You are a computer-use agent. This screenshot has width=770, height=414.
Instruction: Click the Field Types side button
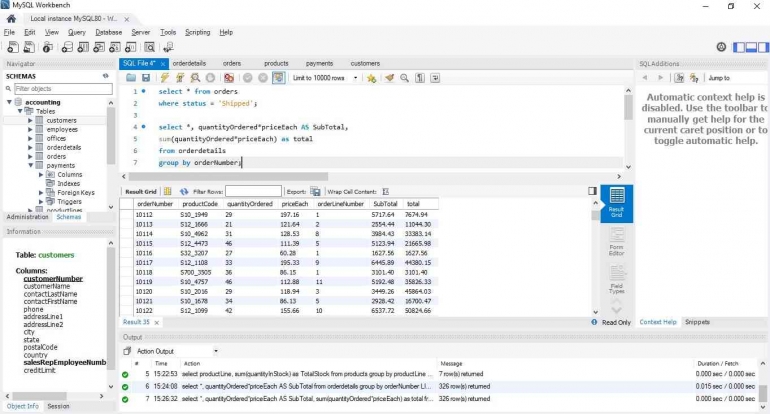click(x=617, y=279)
